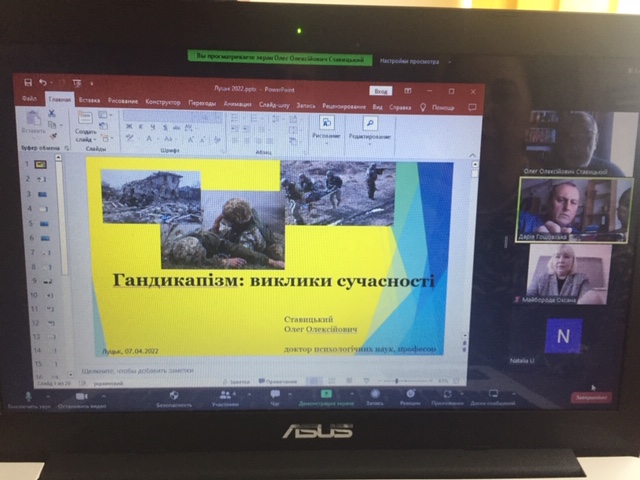Switch to the Анимация ribbon tab
640x480 pixels.
(238, 104)
